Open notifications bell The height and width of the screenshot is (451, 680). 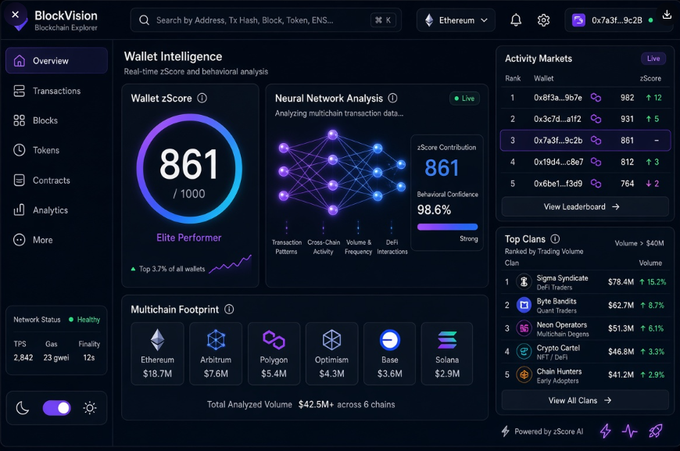point(516,20)
